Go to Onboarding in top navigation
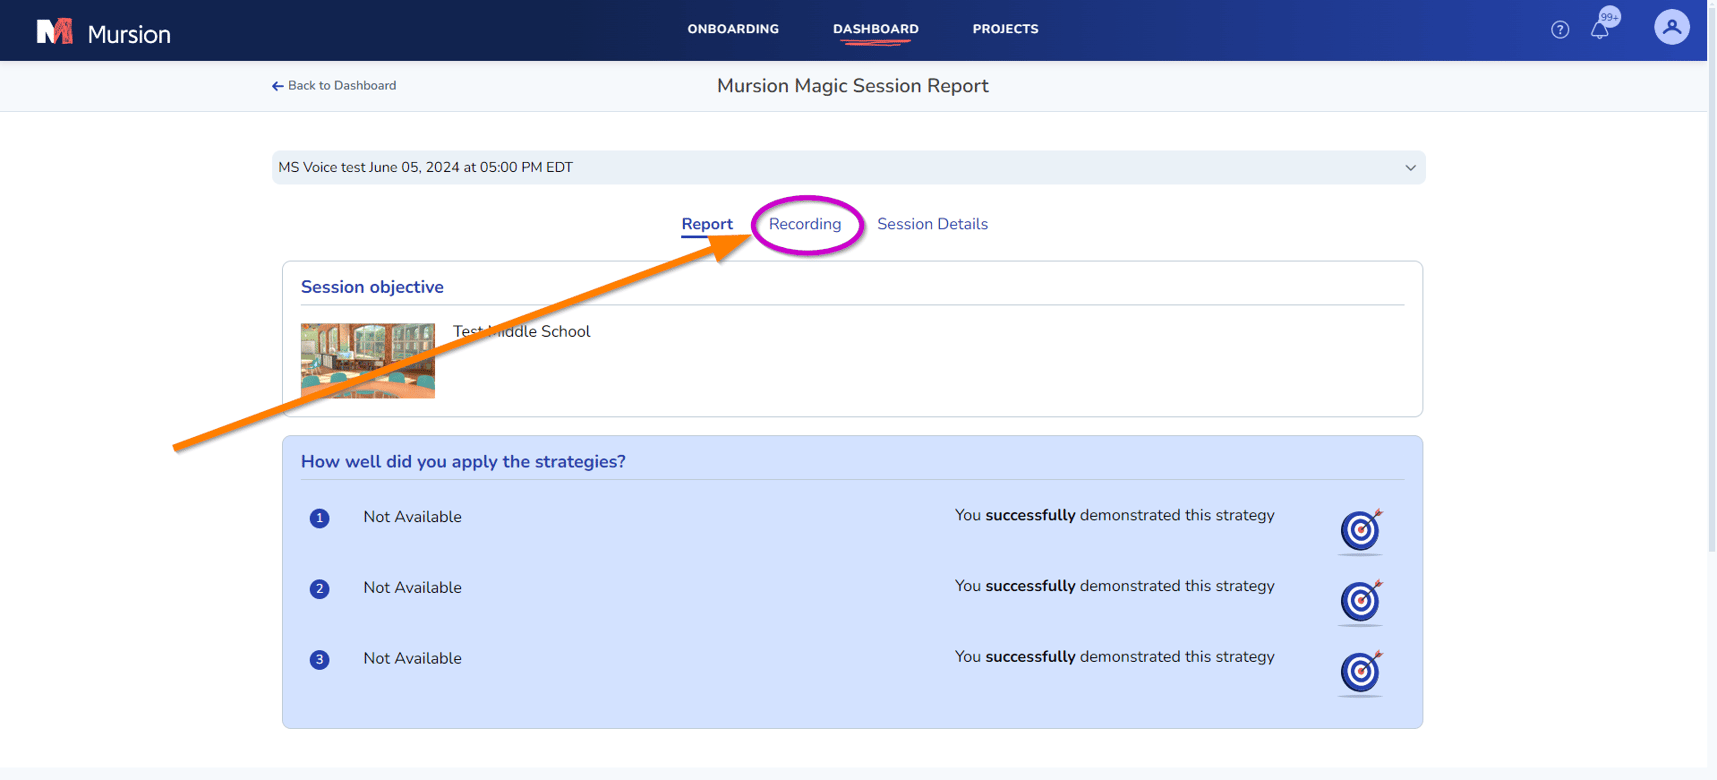Screen dimensions: 1717x780 (x=733, y=29)
